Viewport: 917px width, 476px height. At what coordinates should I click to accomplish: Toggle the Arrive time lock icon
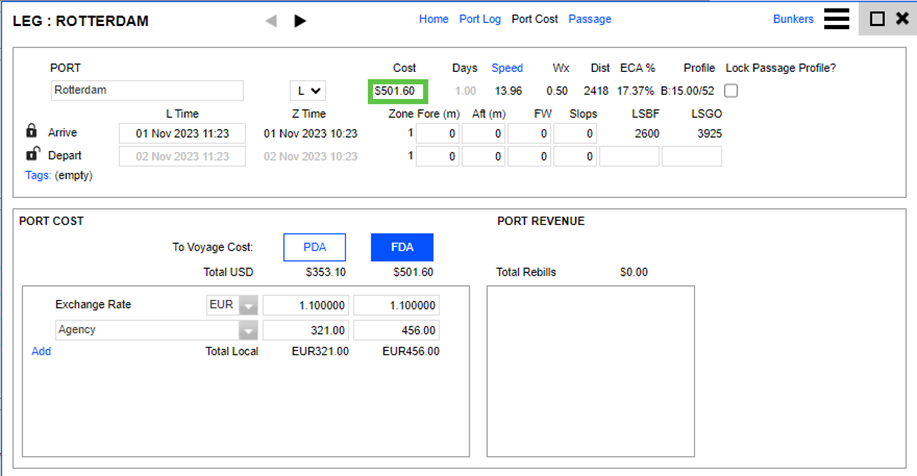[32, 132]
